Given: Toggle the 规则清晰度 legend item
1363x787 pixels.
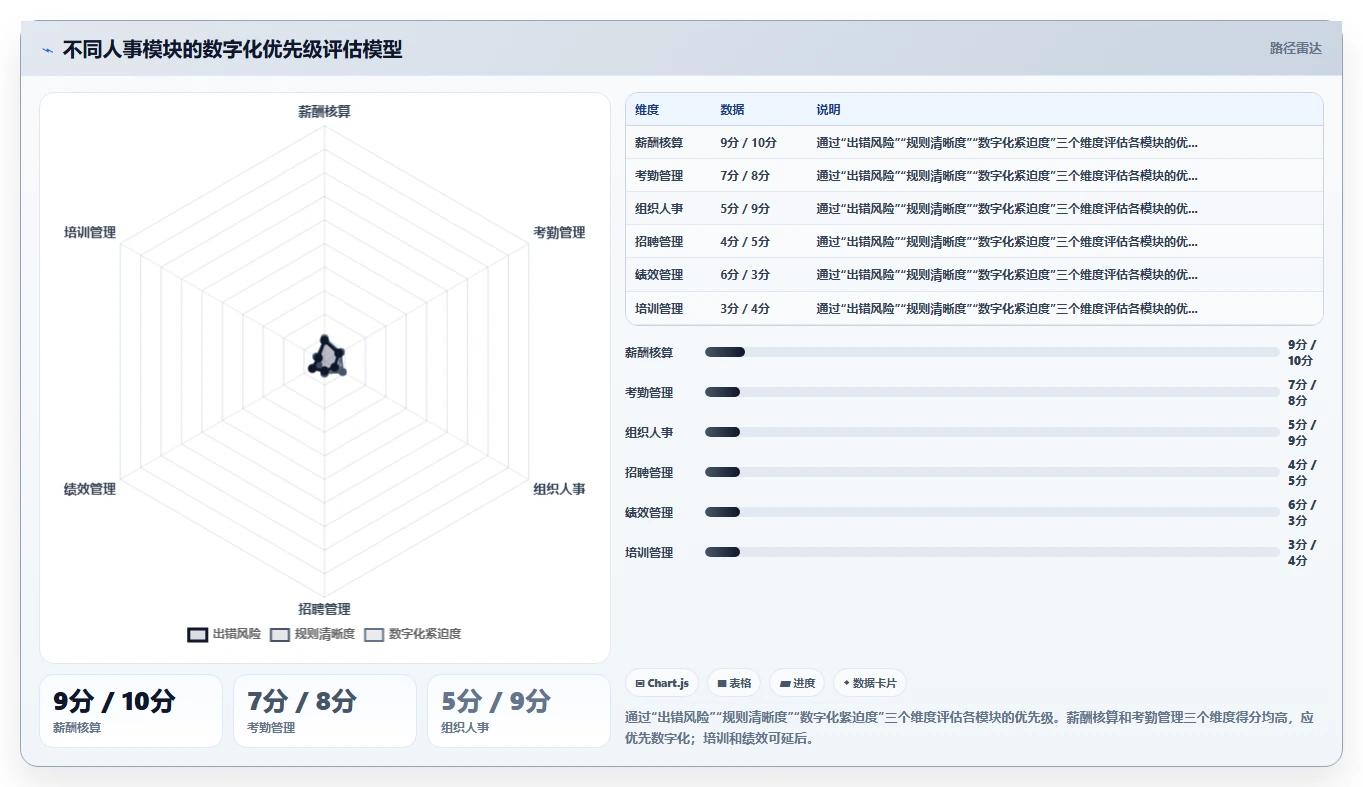Looking at the screenshot, I should pos(312,634).
